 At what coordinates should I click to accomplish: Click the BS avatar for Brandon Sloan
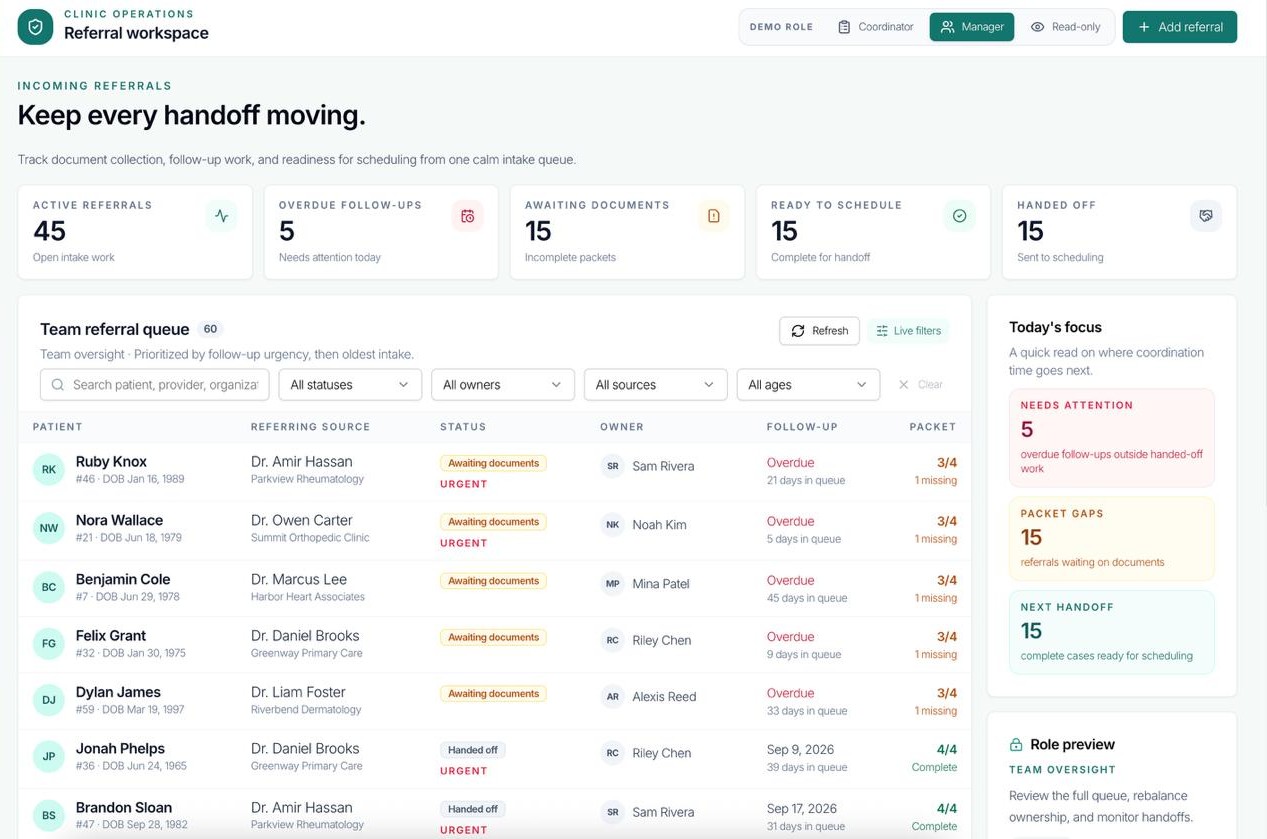pos(49,816)
